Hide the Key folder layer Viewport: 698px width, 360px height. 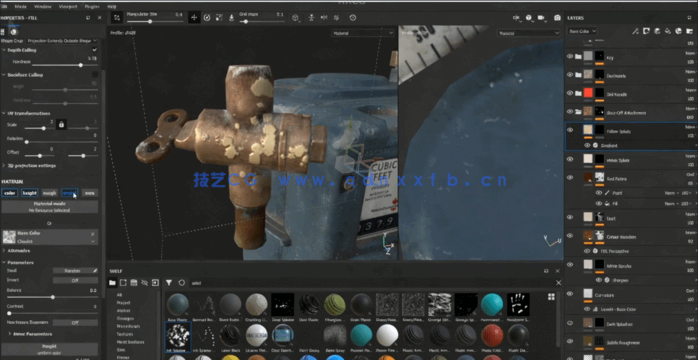click(x=570, y=57)
